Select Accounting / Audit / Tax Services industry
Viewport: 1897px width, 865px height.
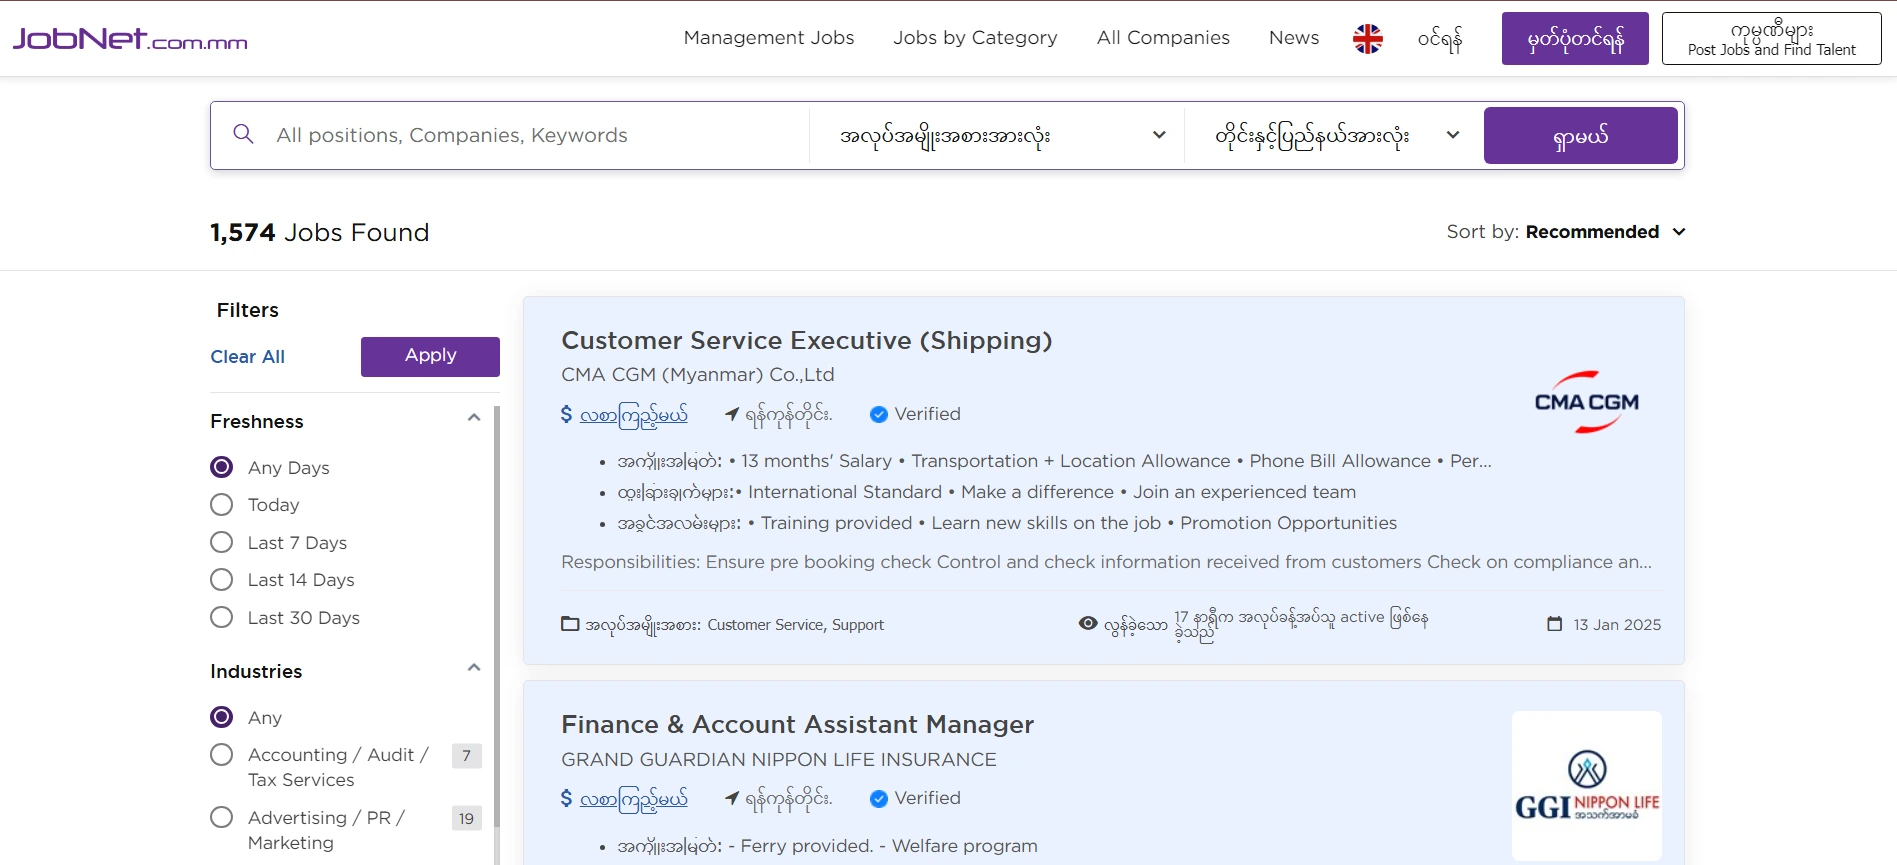[222, 755]
